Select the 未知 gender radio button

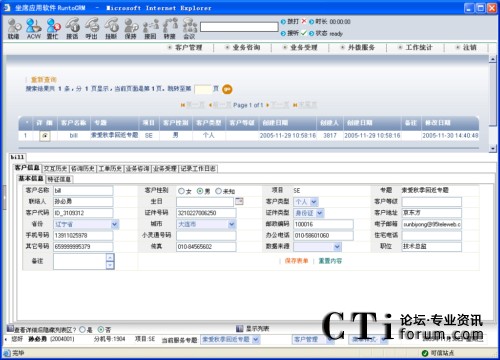[218, 191]
